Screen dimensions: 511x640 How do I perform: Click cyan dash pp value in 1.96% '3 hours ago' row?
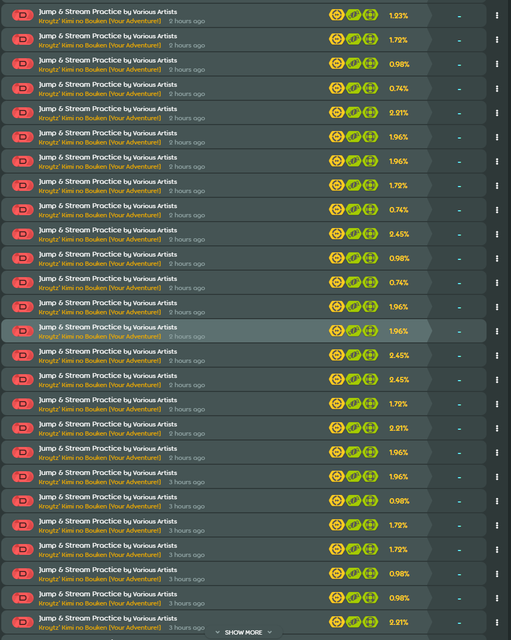459,478
